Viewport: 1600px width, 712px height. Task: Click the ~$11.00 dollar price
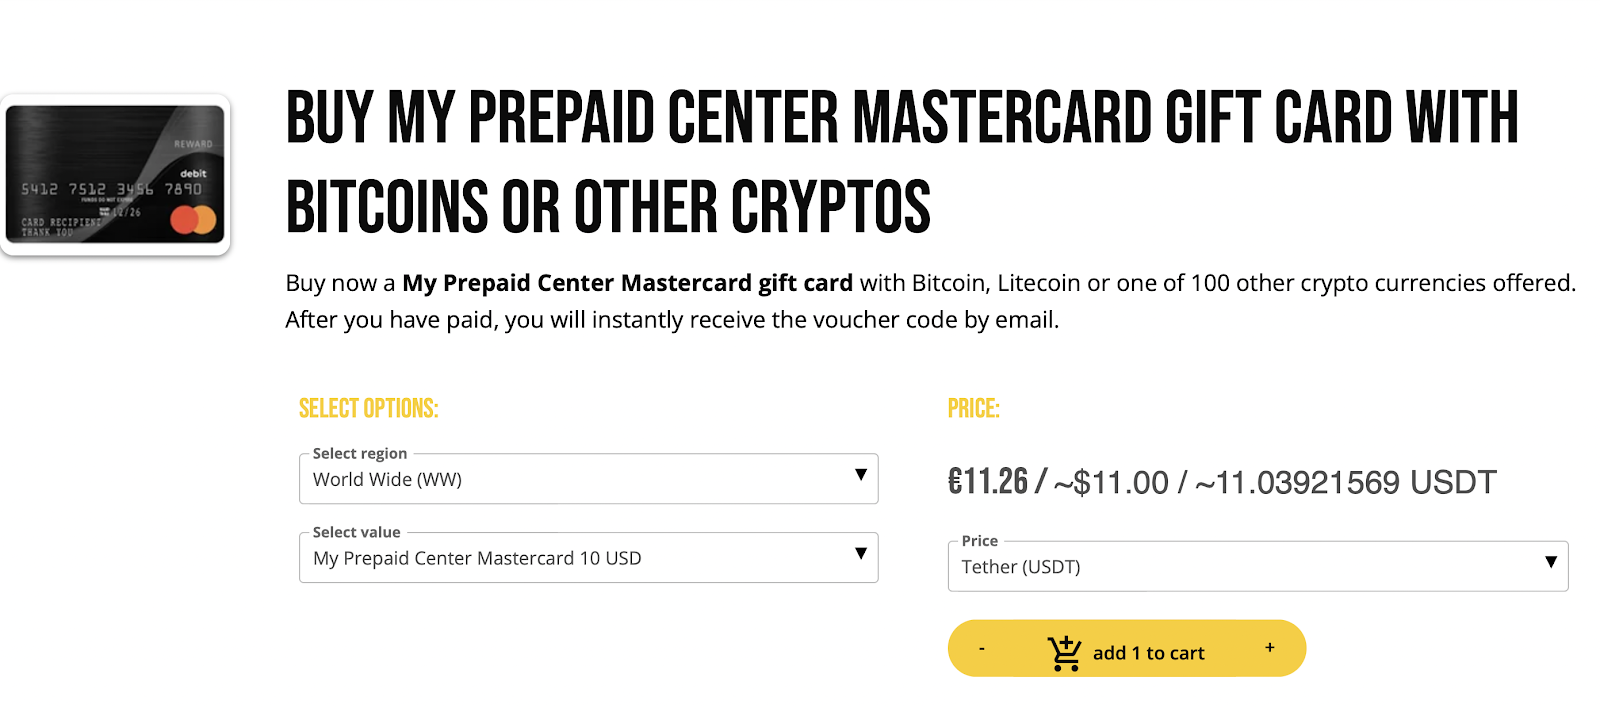coord(1111,483)
